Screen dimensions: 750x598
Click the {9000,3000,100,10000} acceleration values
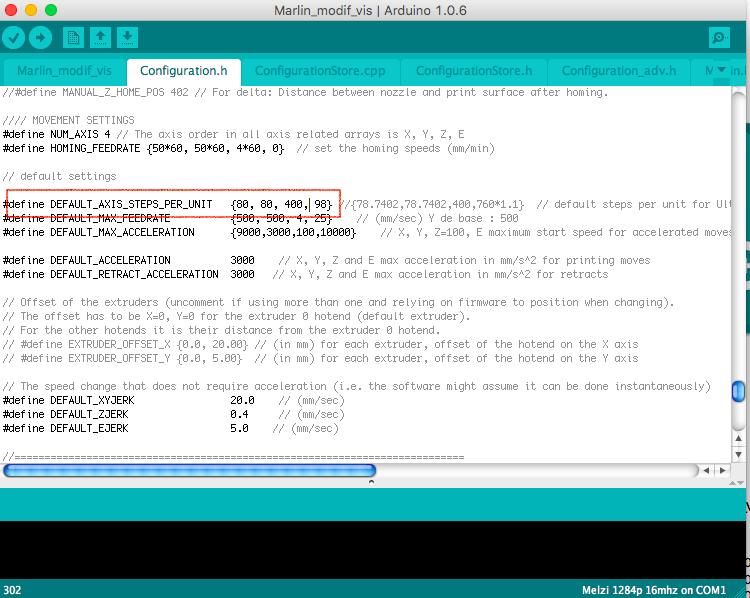293,233
